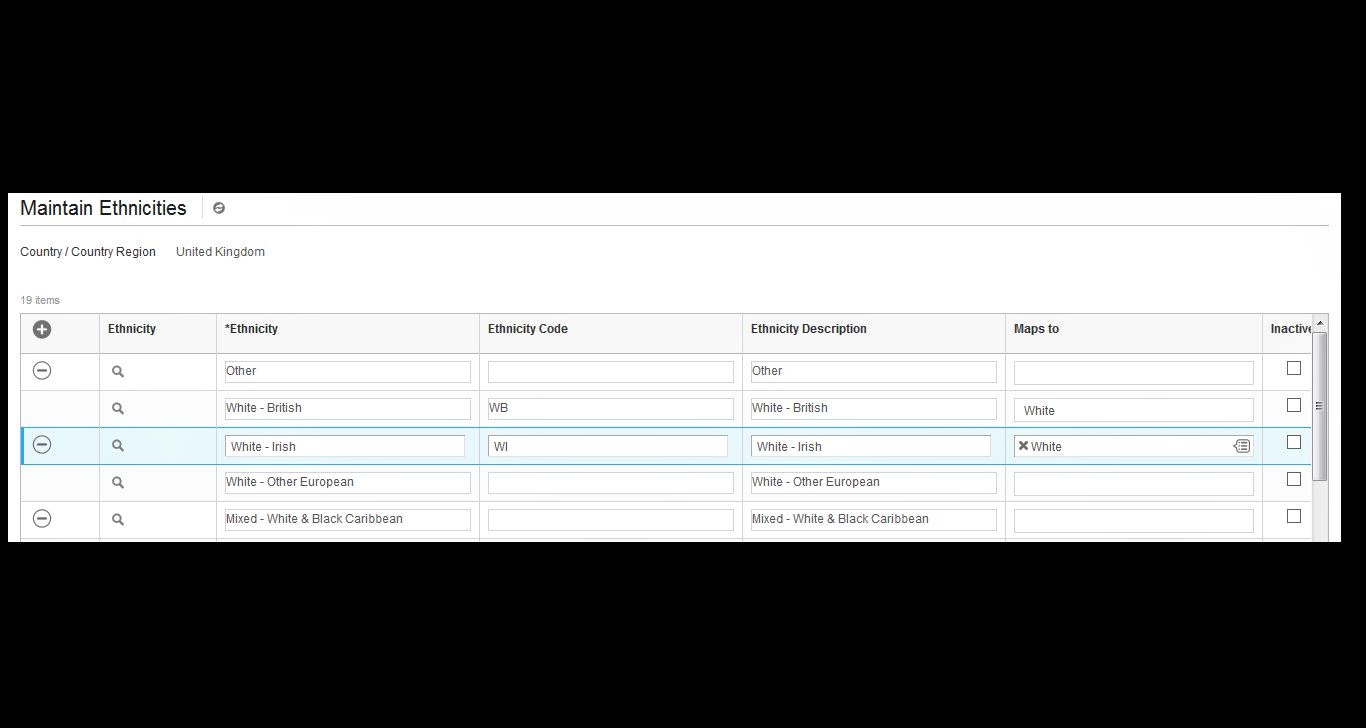Open the empty Maps to prompt for Other

[1133, 371]
